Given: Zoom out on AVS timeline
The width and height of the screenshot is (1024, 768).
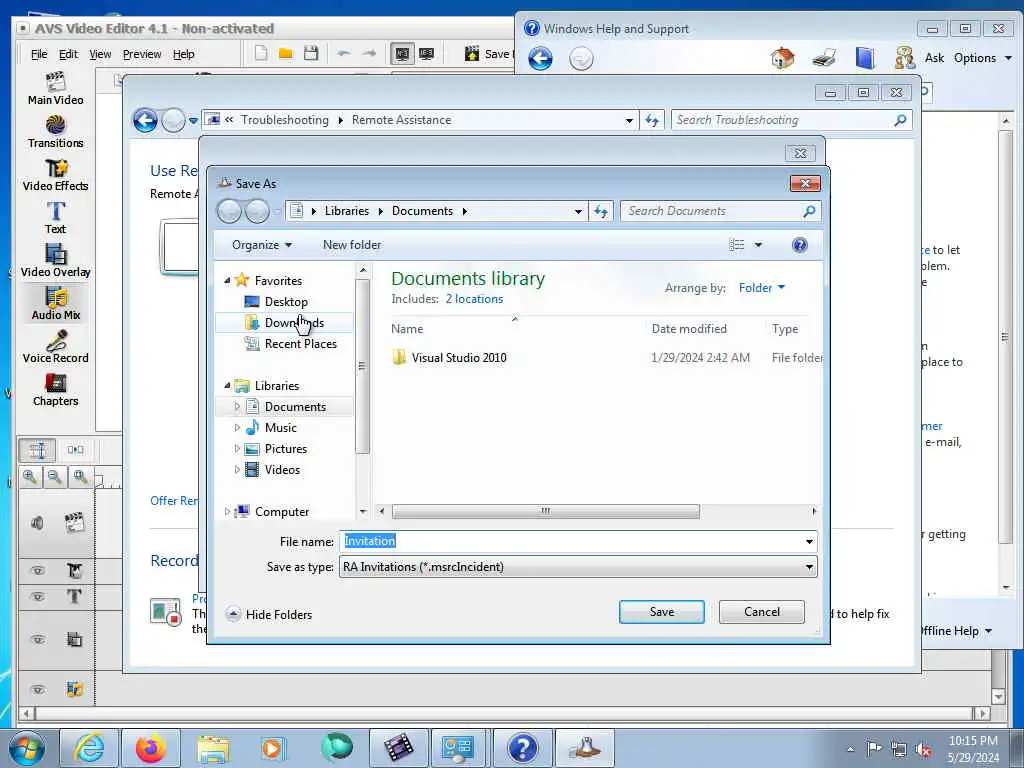Looking at the screenshot, I should click(55, 477).
